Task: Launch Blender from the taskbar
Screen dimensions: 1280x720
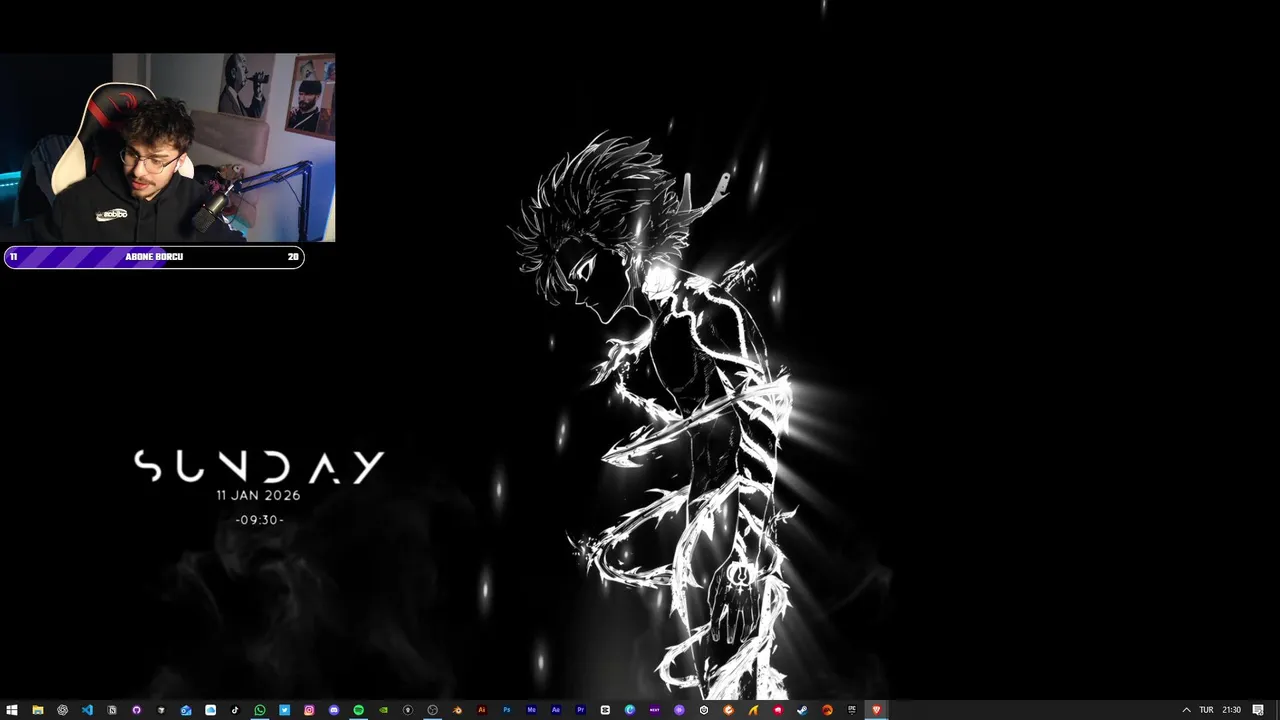Action: click(457, 710)
